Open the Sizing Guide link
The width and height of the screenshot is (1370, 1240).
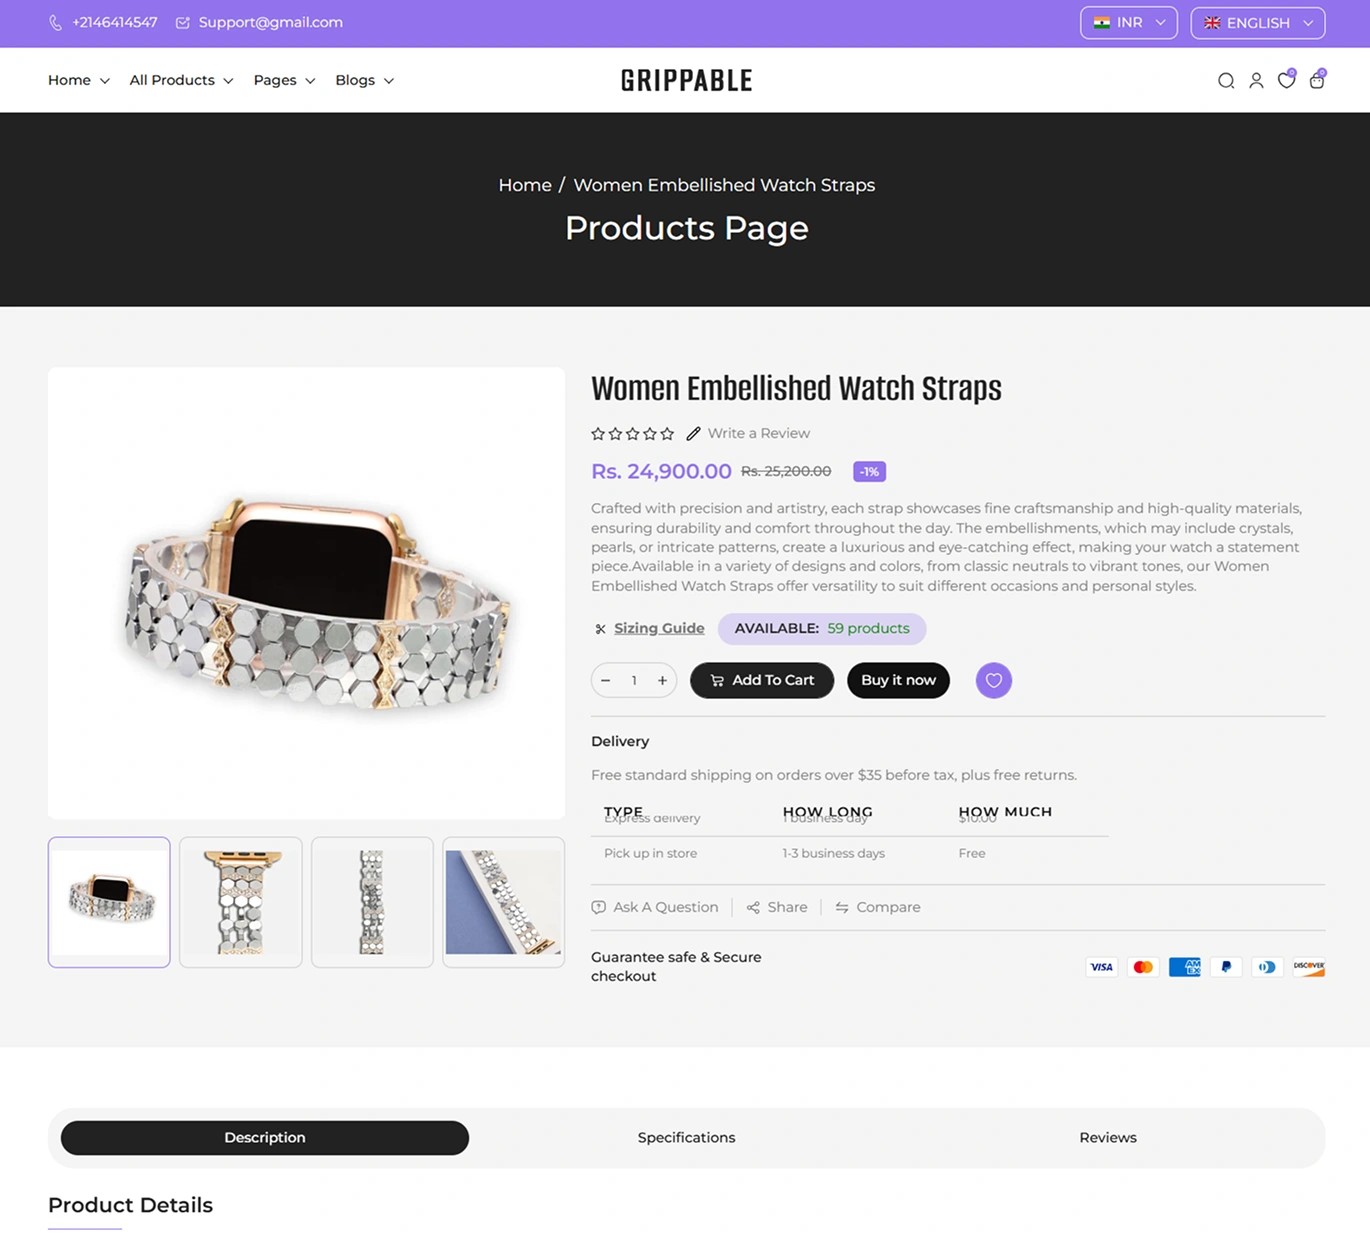click(659, 629)
